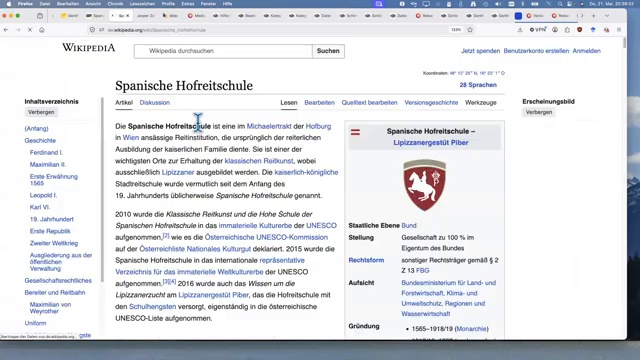Open the home page via house icon
This screenshot has height=360, width=640.
(42, 30)
